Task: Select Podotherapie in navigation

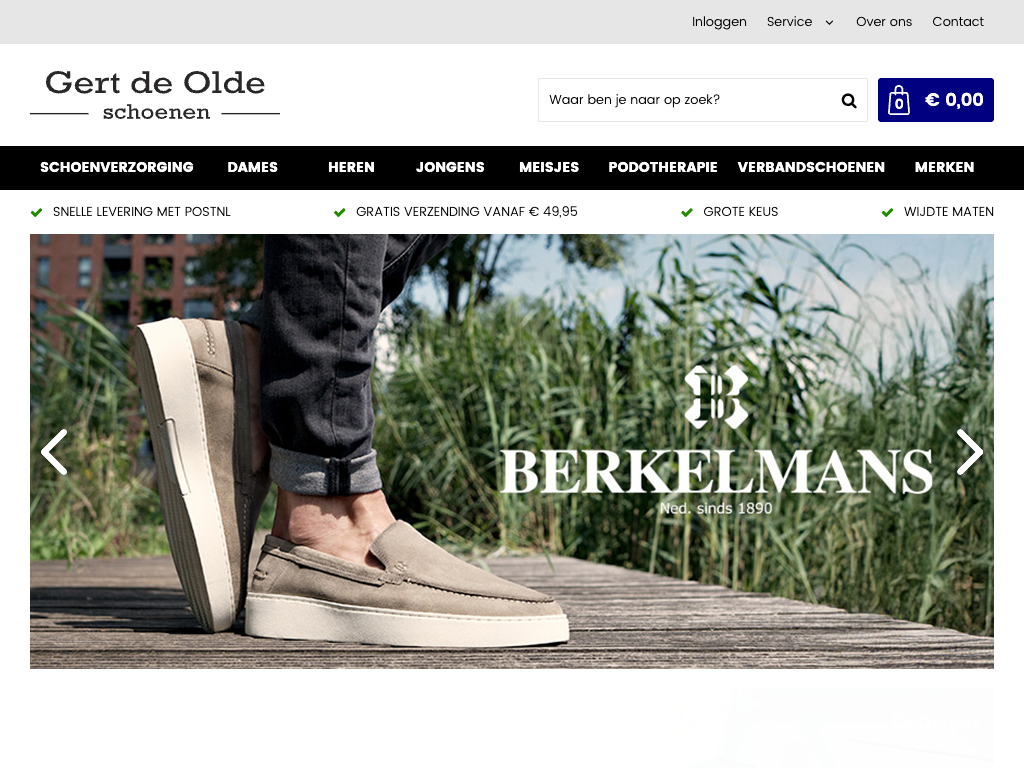Action: pos(663,167)
